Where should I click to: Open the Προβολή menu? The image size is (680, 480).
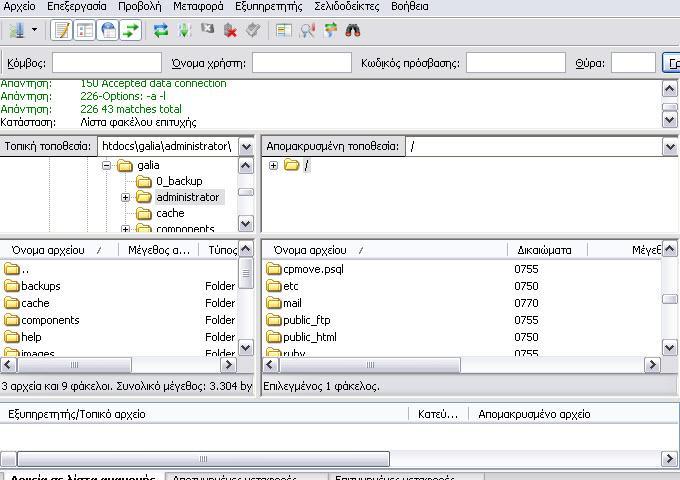pos(140,7)
